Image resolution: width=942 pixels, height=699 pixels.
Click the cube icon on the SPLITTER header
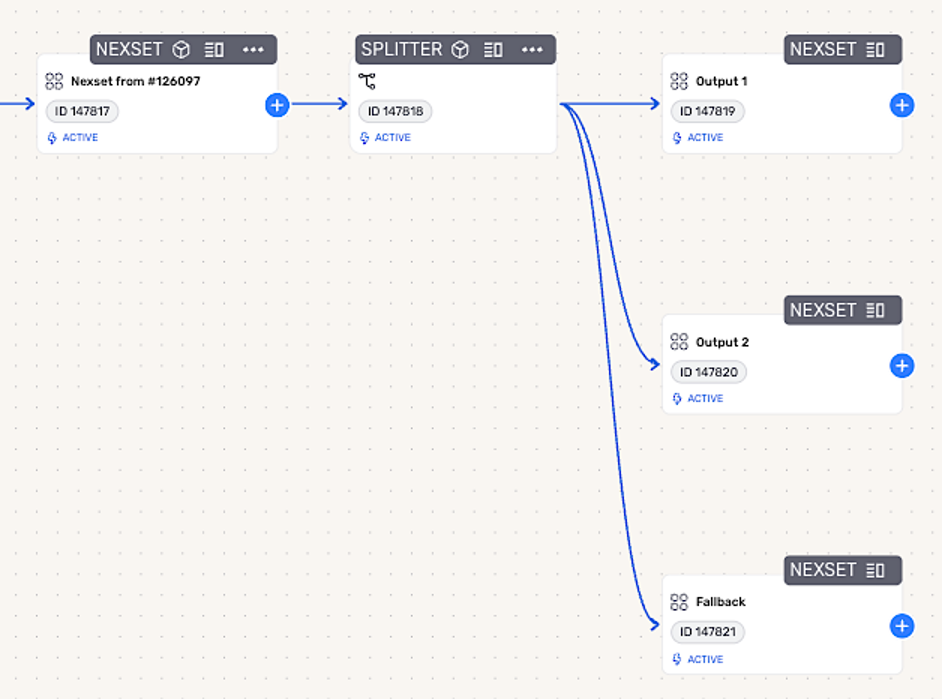460,49
